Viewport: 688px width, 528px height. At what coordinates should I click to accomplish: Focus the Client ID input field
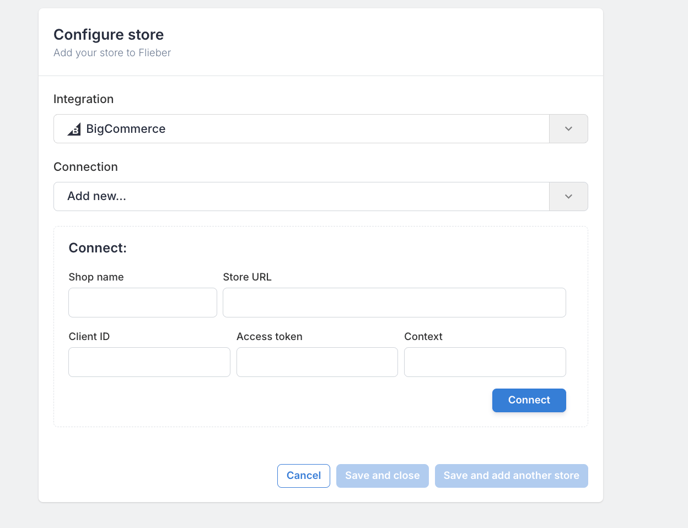point(149,362)
